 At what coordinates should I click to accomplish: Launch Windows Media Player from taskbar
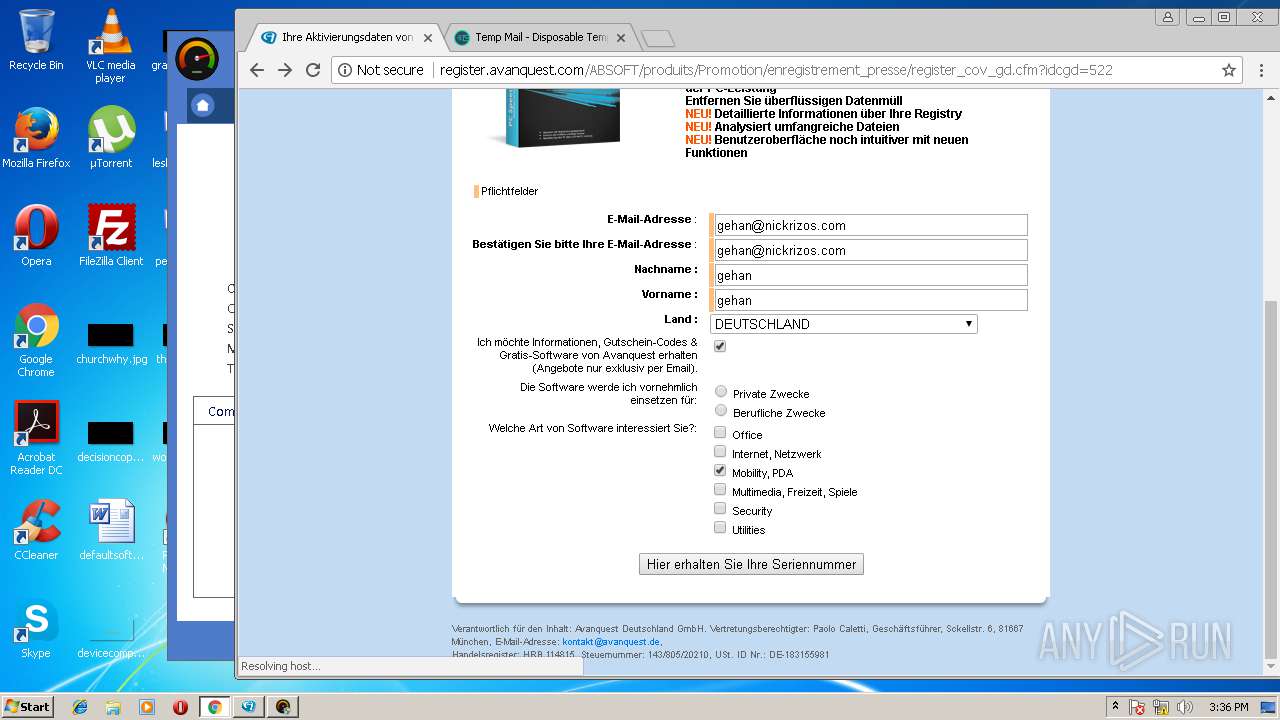click(147, 707)
